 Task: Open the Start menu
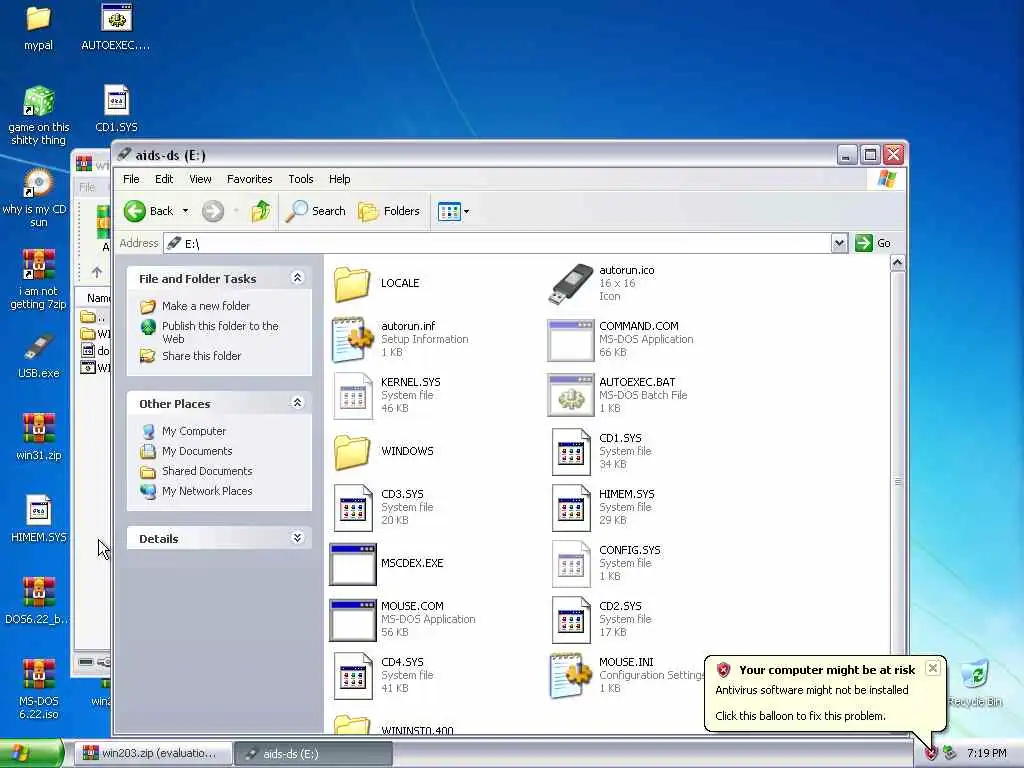(x=31, y=753)
